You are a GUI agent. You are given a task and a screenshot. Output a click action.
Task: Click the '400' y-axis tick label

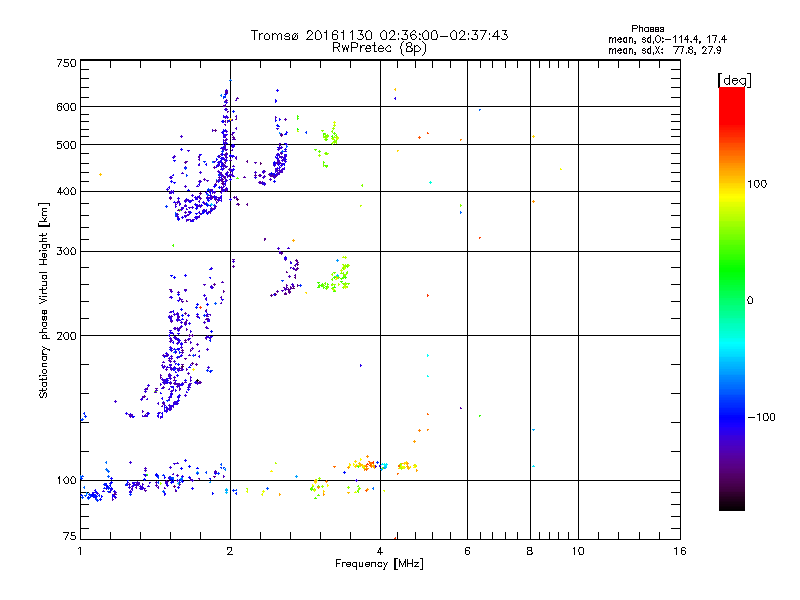[66, 191]
